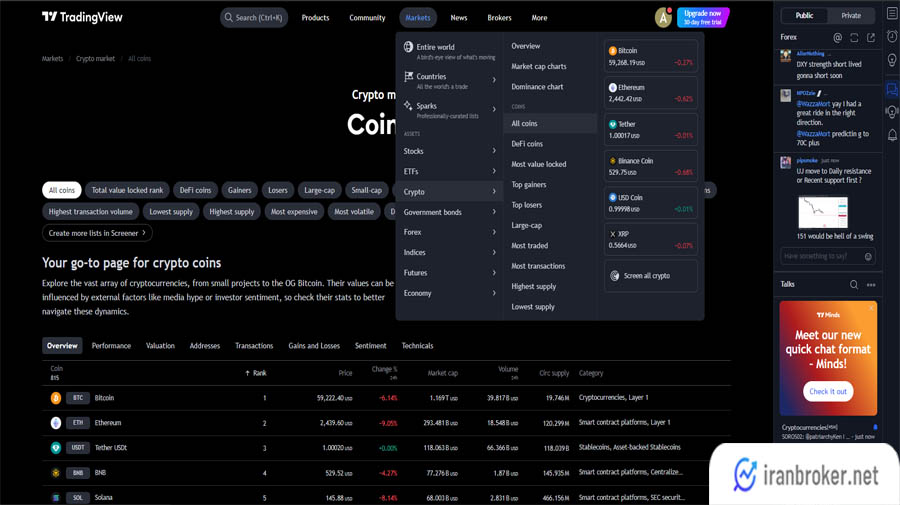Click Create more lists in Screener

[x=98, y=233]
